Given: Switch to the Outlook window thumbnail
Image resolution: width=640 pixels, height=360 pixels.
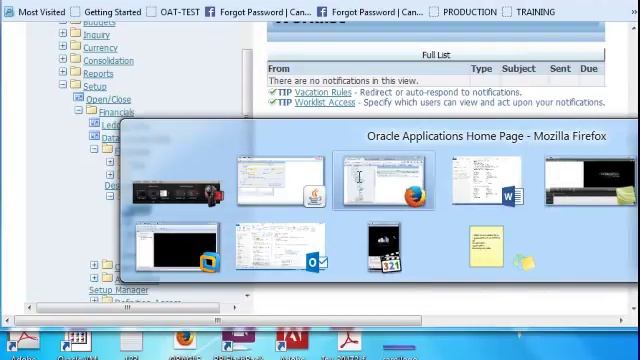Looking at the screenshot, I should [281, 246].
